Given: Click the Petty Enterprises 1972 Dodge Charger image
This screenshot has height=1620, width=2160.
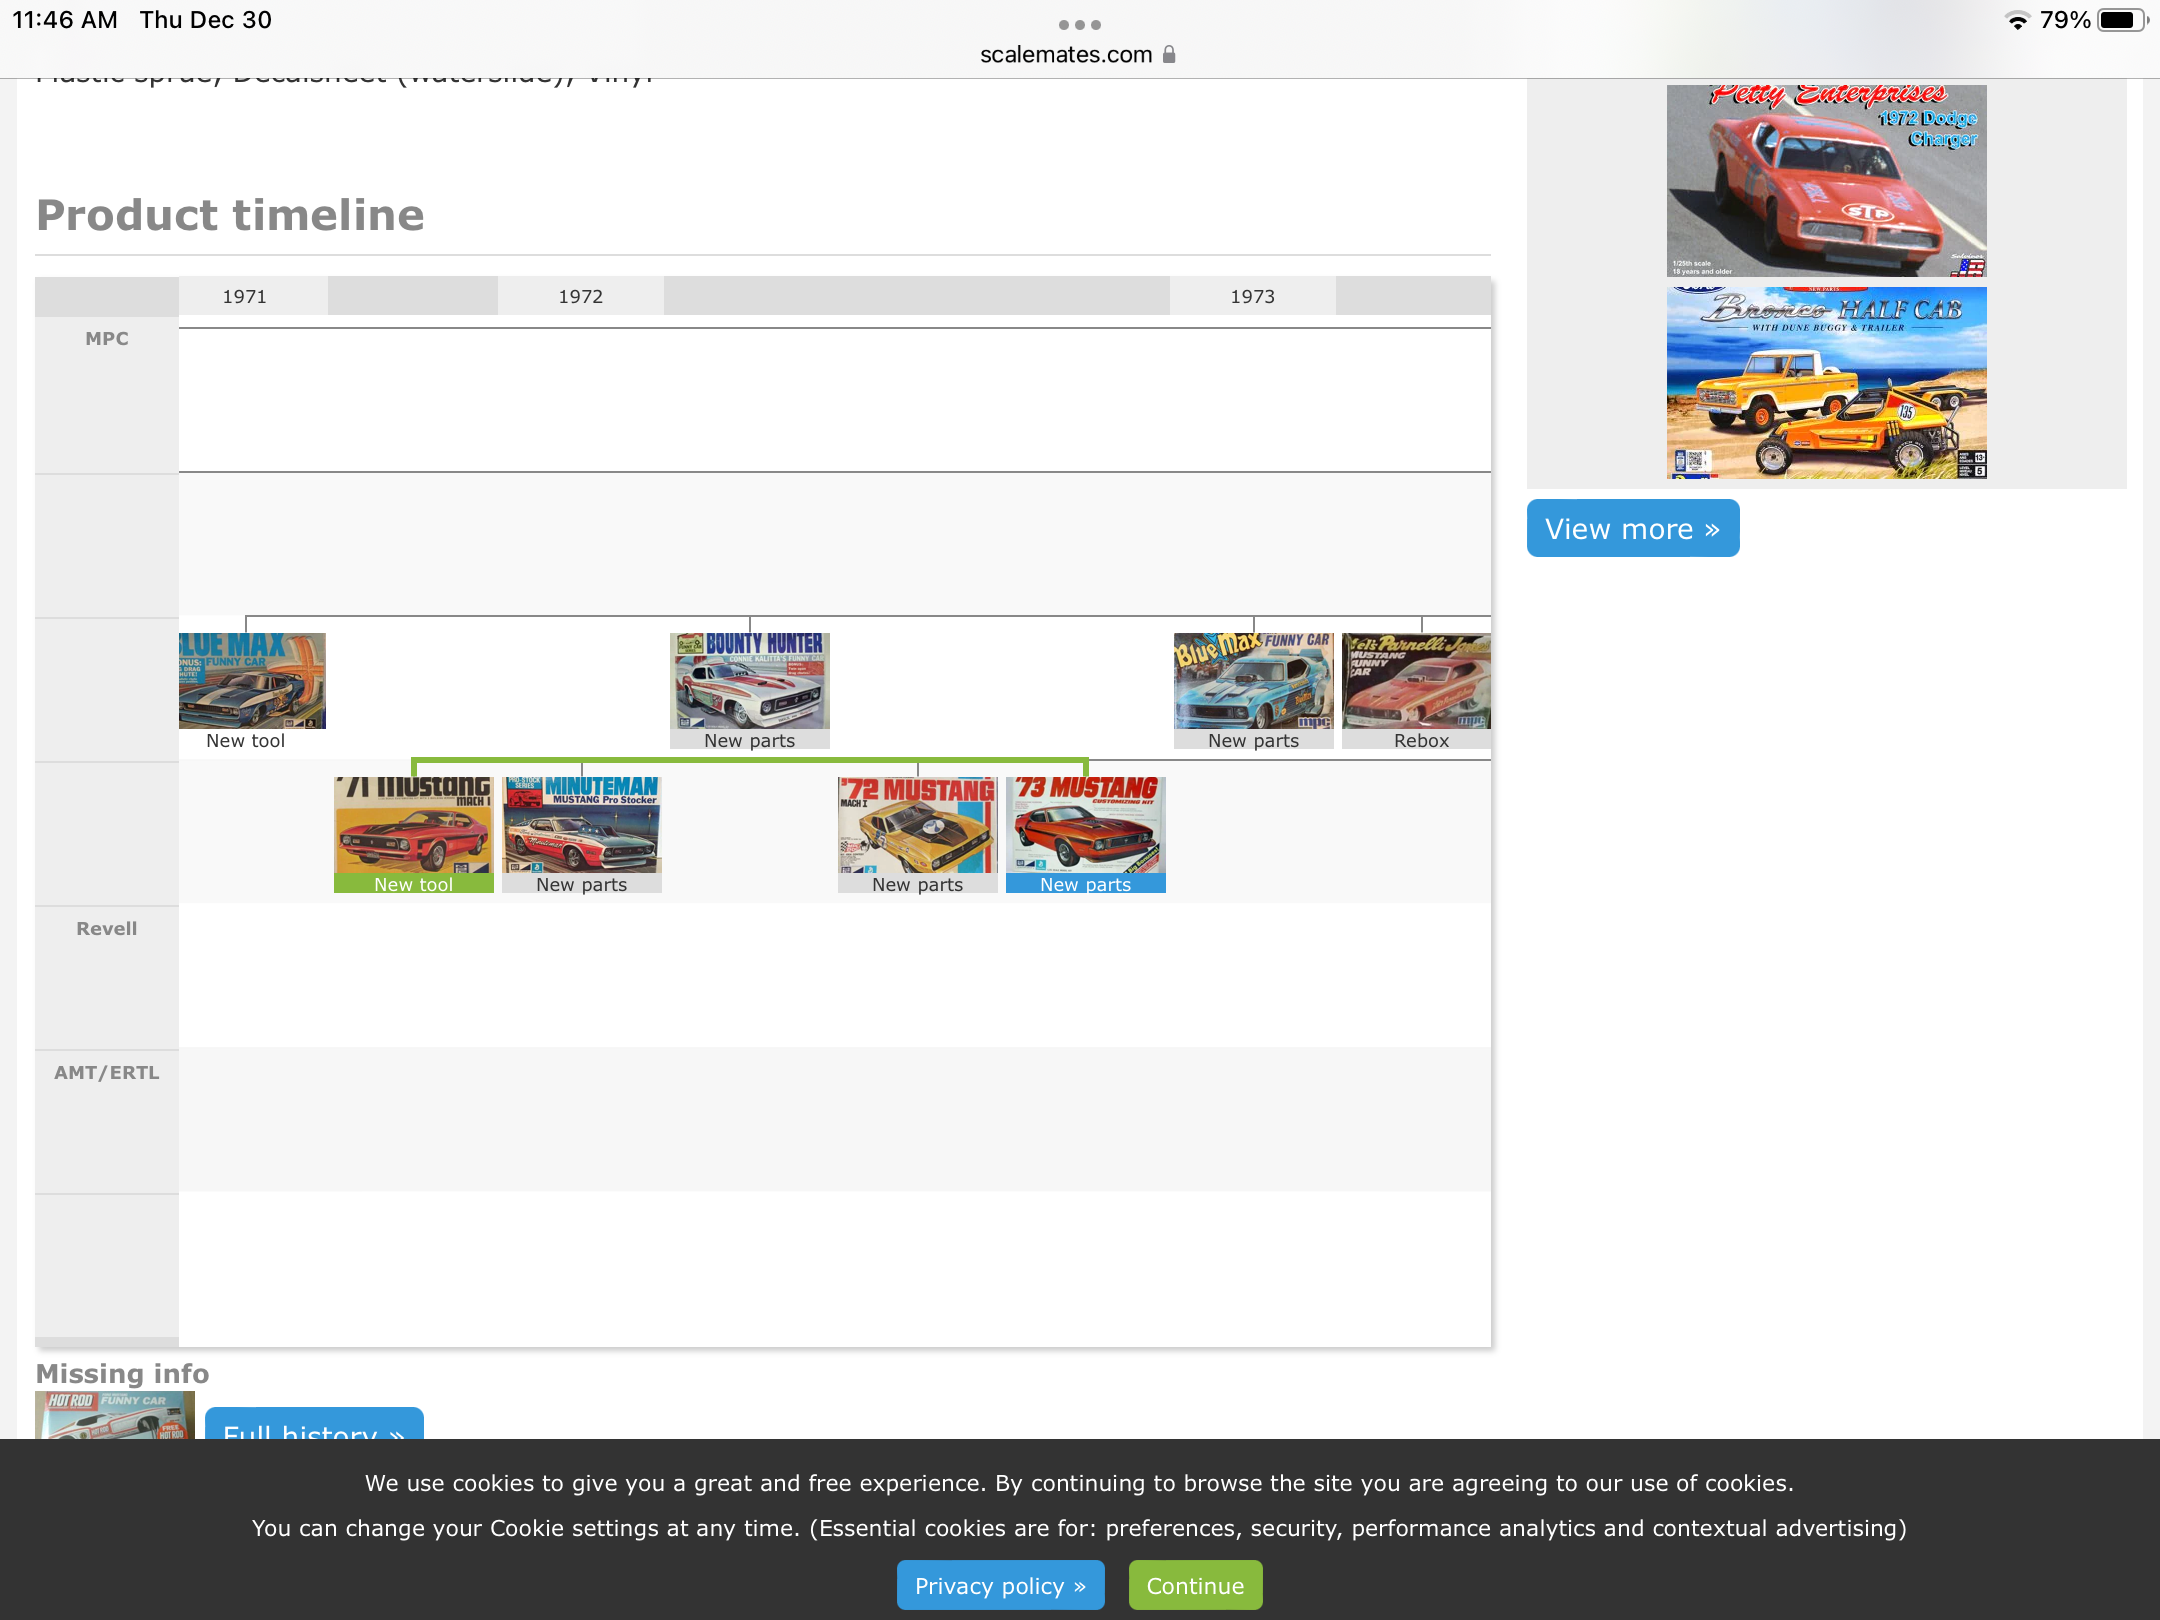Looking at the screenshot, I should [1827, 181].
